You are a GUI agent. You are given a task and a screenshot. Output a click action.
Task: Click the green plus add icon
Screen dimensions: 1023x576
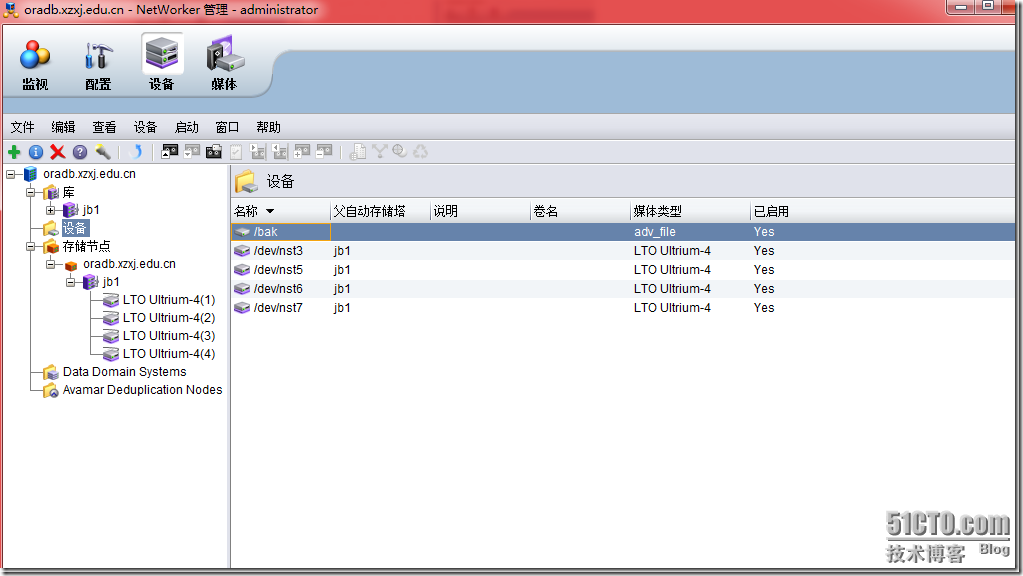(x=14, y=152)
